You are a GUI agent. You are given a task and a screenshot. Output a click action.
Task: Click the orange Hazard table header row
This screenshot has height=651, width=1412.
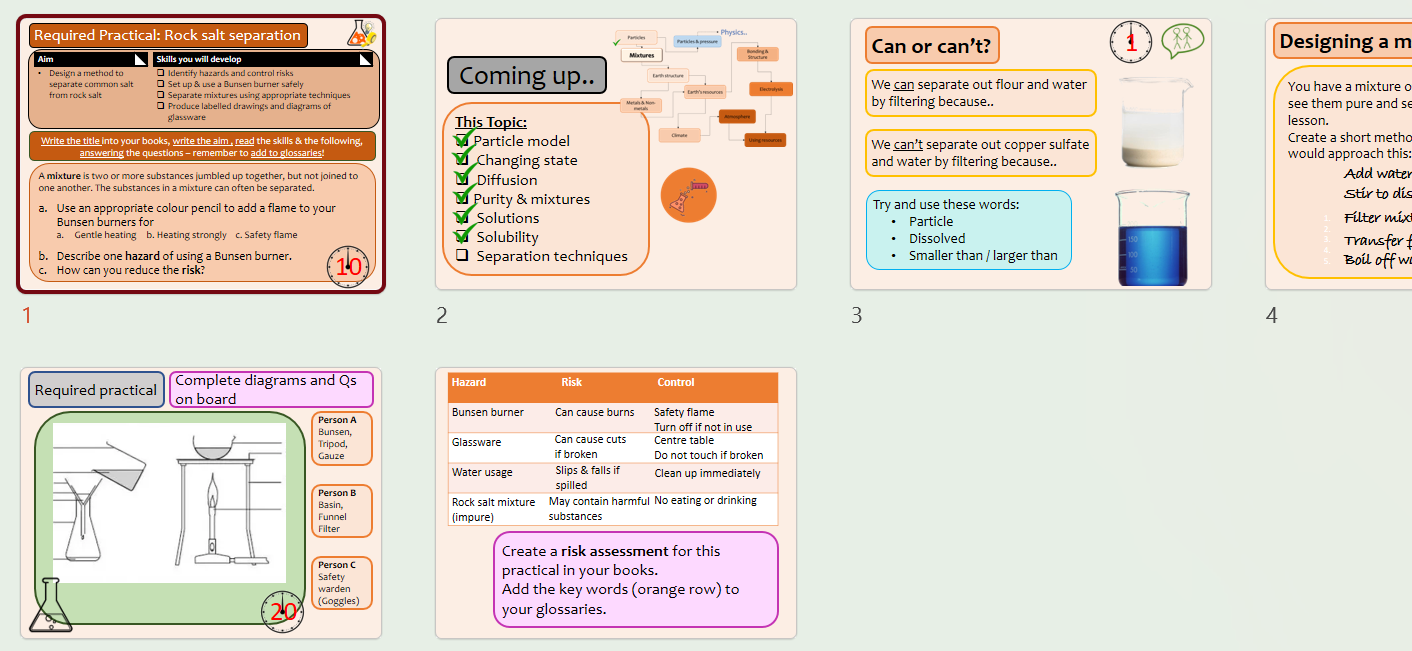coord(613,387)
